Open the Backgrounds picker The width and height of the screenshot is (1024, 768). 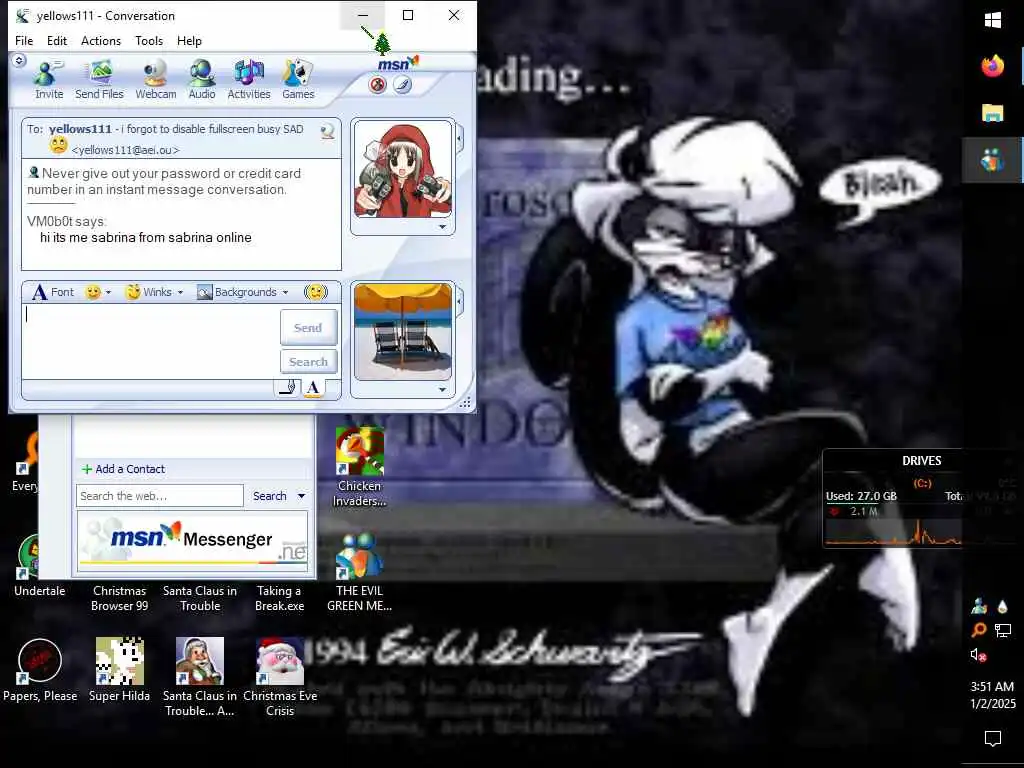[x=237, y=292]
